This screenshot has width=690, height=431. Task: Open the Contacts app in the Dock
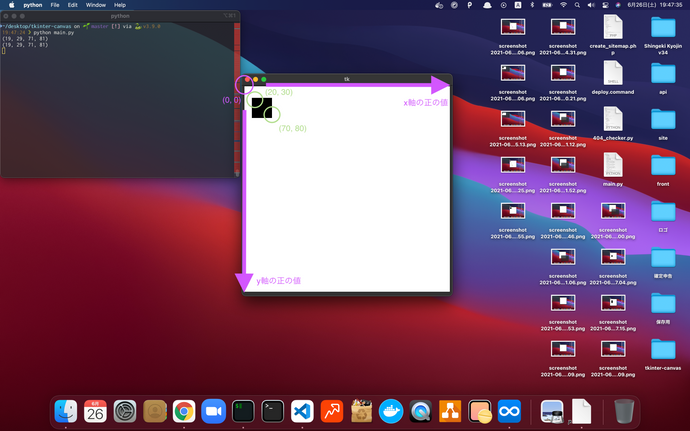click(x=154, y=411)
